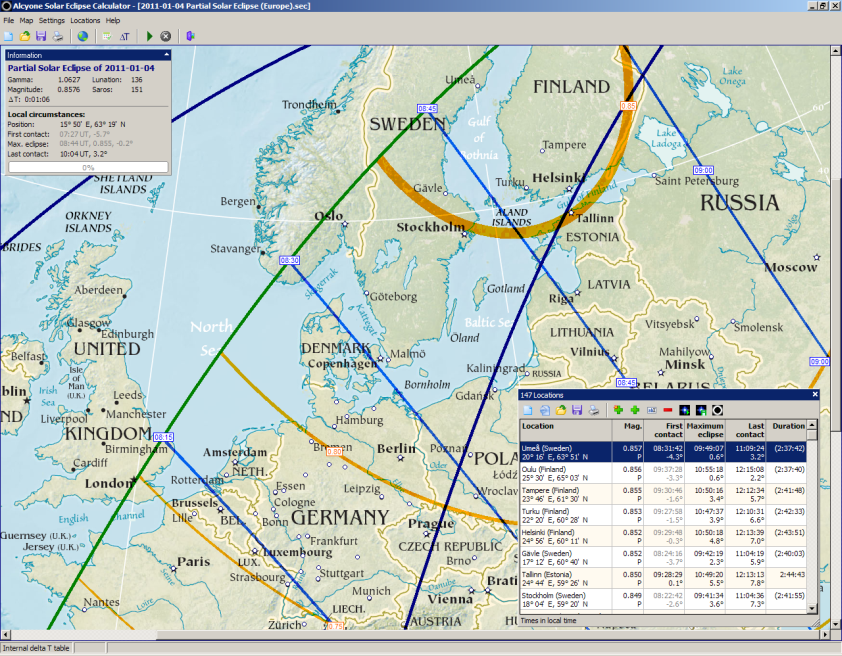Save eclipse file using main toolbar floppy icon
The width and height of the screenshot is (842, 656).
[x=41, y=36]
